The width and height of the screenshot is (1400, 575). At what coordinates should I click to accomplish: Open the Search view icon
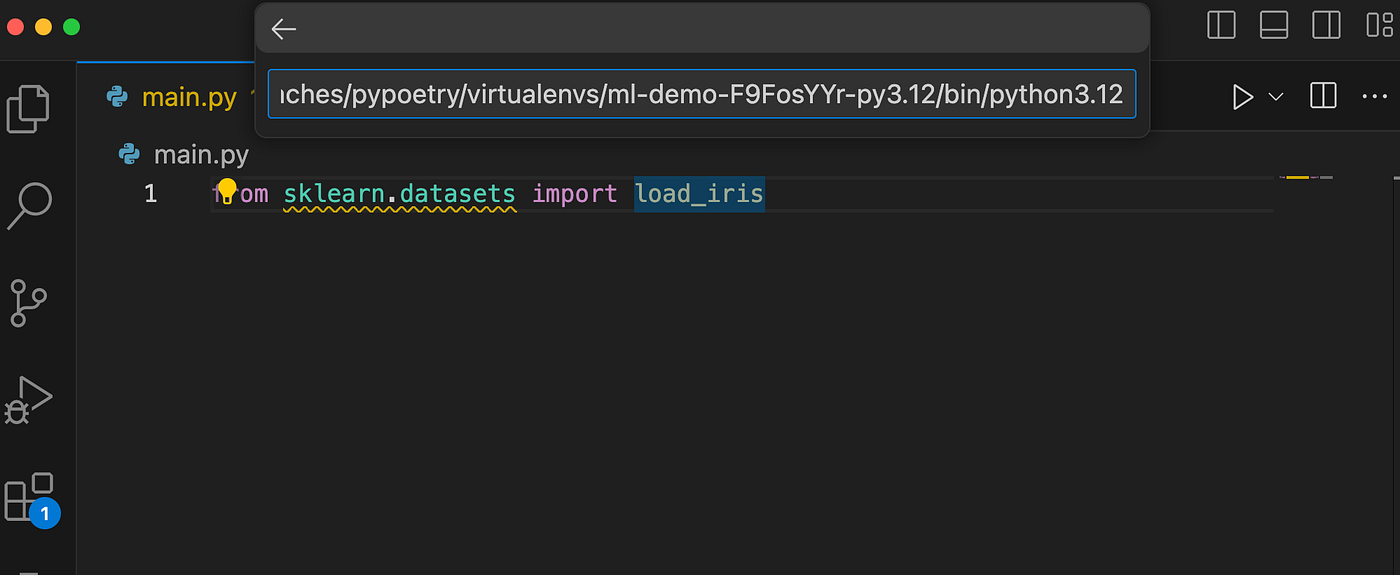(29, 205)
